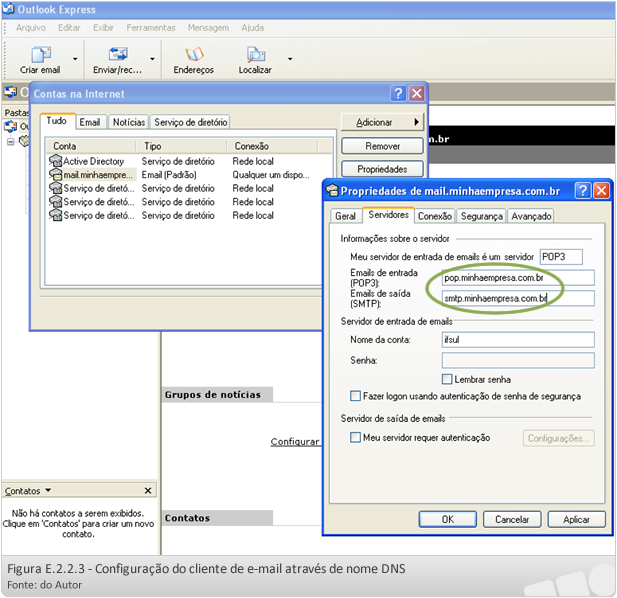Switch to the Geral tab

[x=345, y=216]
